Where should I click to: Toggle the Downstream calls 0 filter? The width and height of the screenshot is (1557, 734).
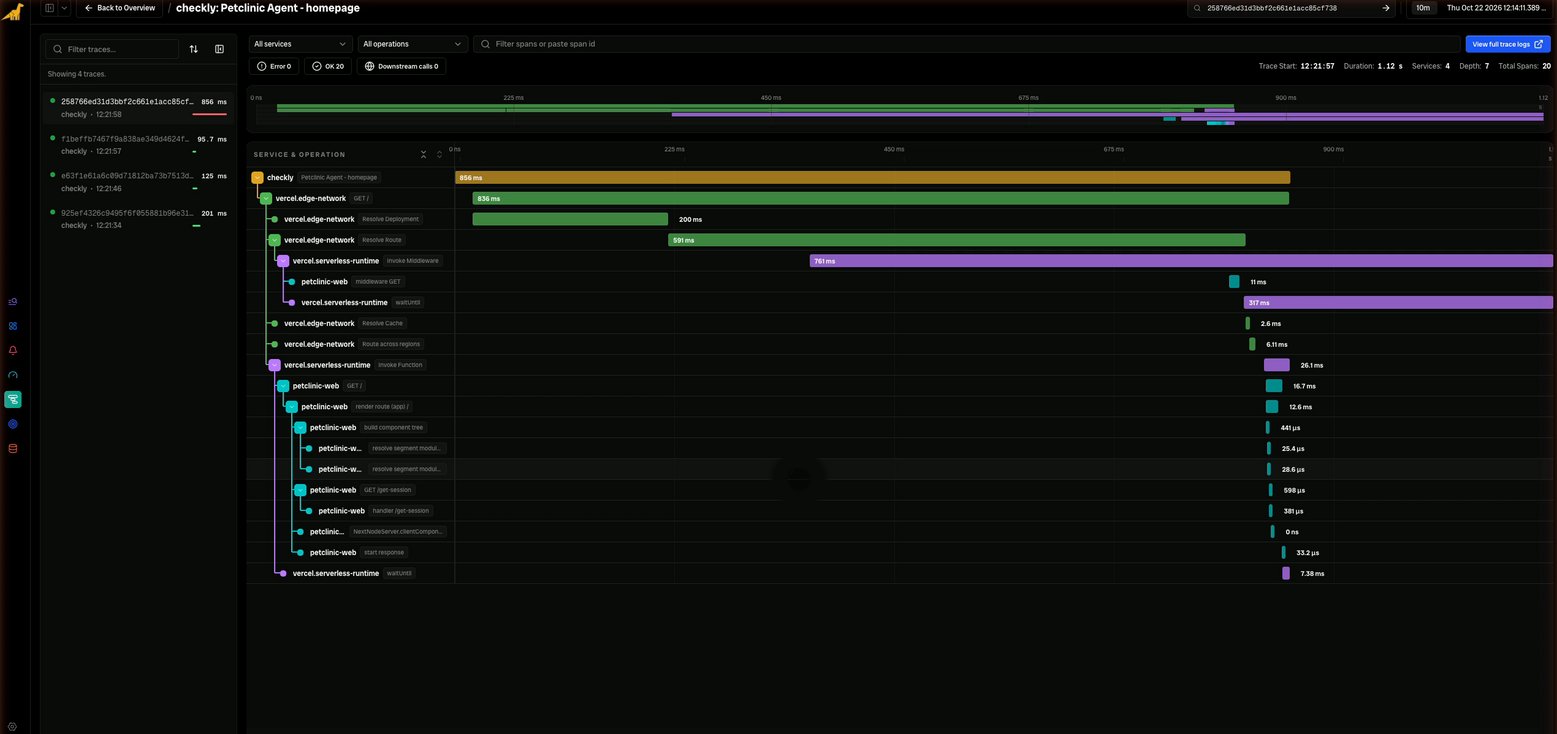point(402,66)
